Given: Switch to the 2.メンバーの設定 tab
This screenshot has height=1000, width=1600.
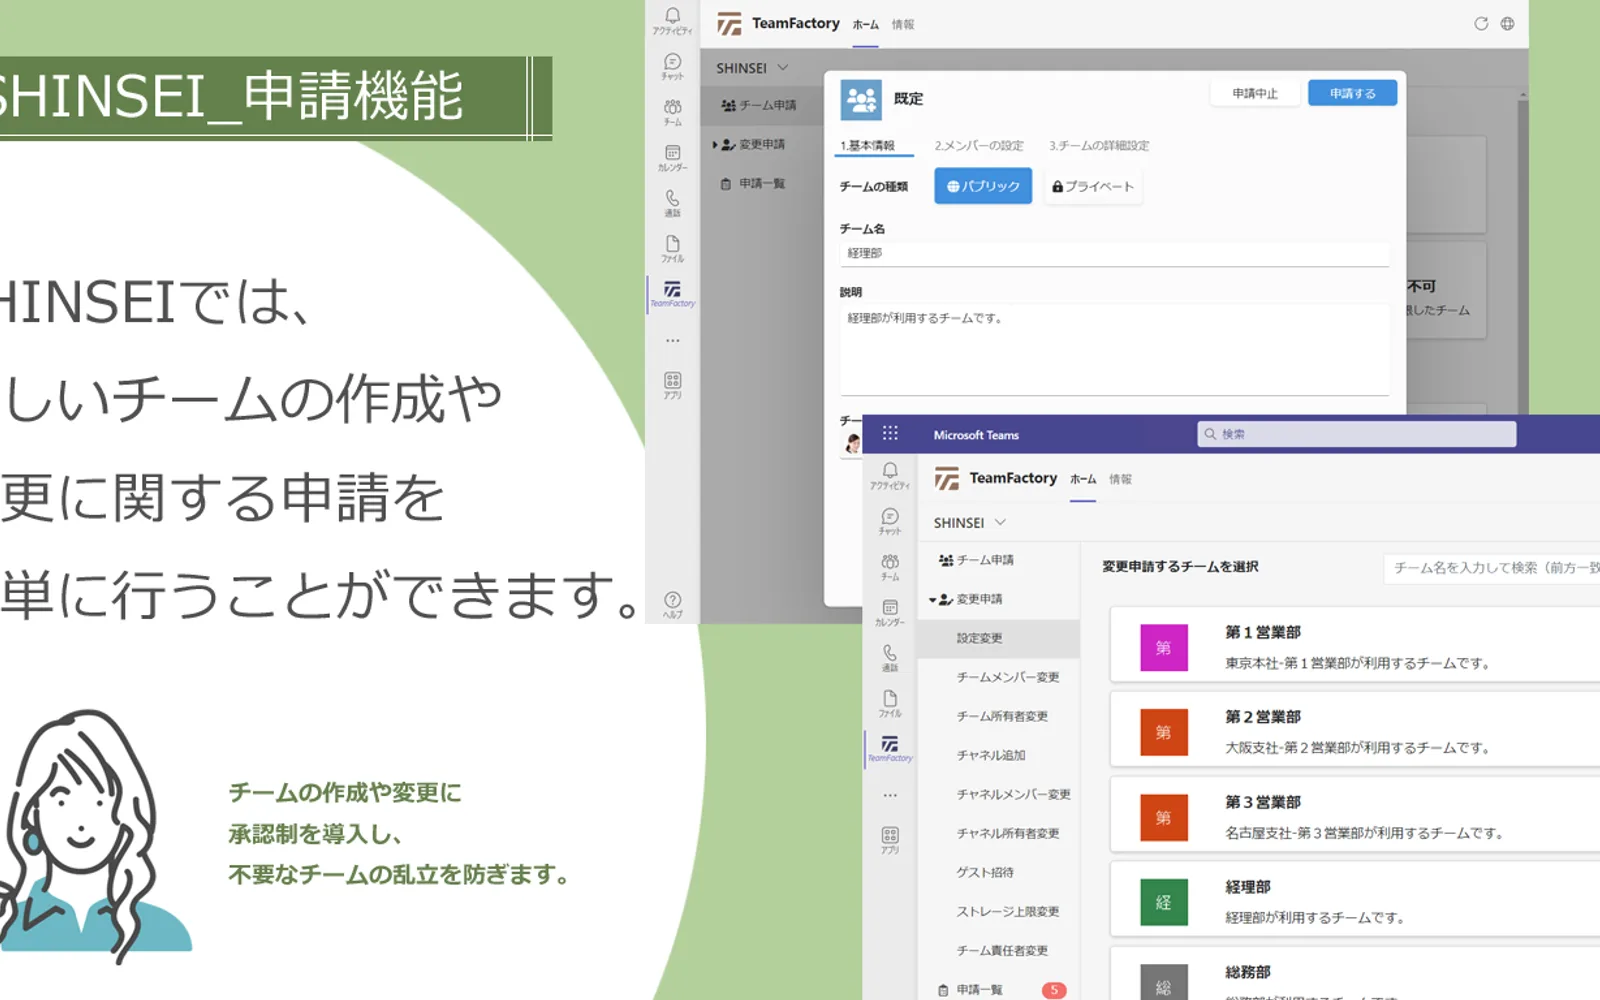Looking at the screenshot, I should [x=979, y=146].
